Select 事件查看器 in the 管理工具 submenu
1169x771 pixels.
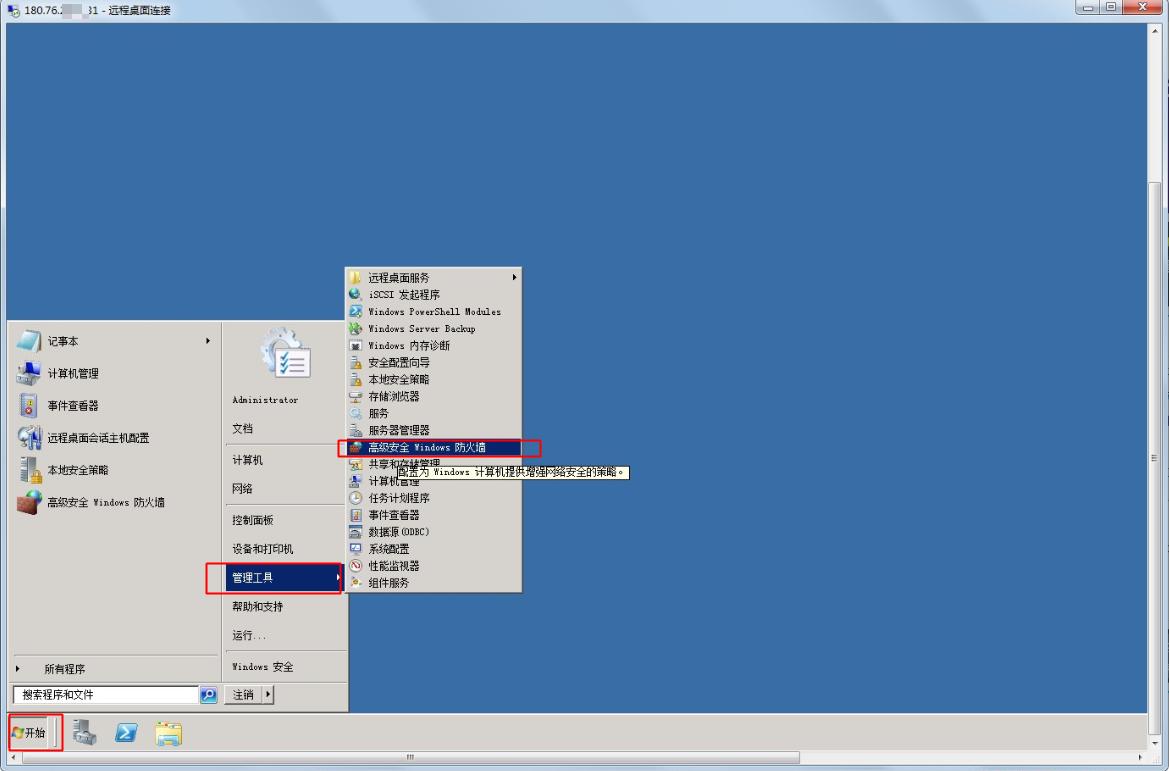point(434,515)
